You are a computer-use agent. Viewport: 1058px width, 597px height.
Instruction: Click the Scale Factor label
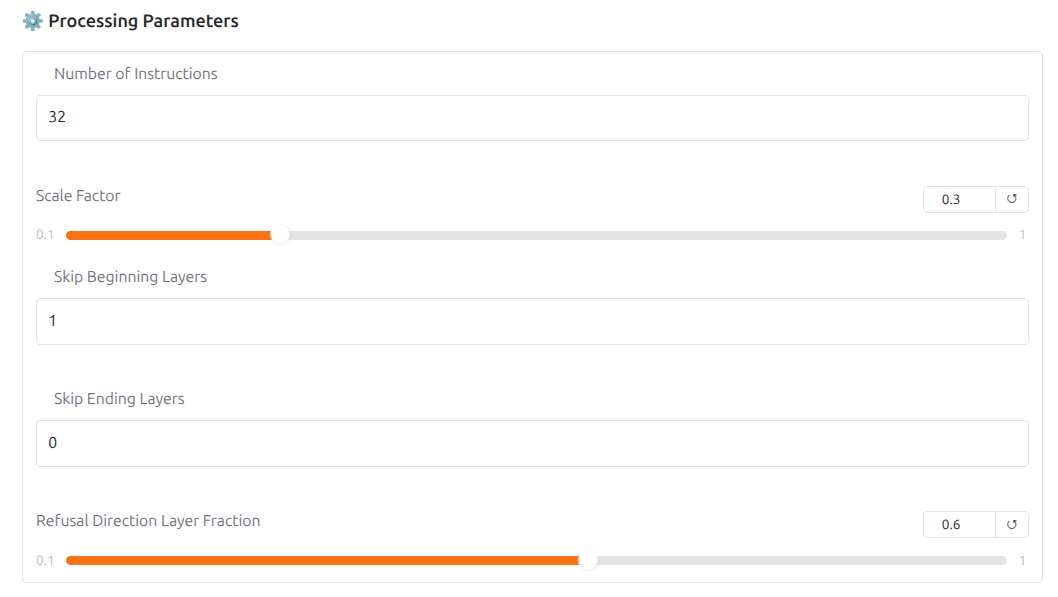[x=78, y=196]
